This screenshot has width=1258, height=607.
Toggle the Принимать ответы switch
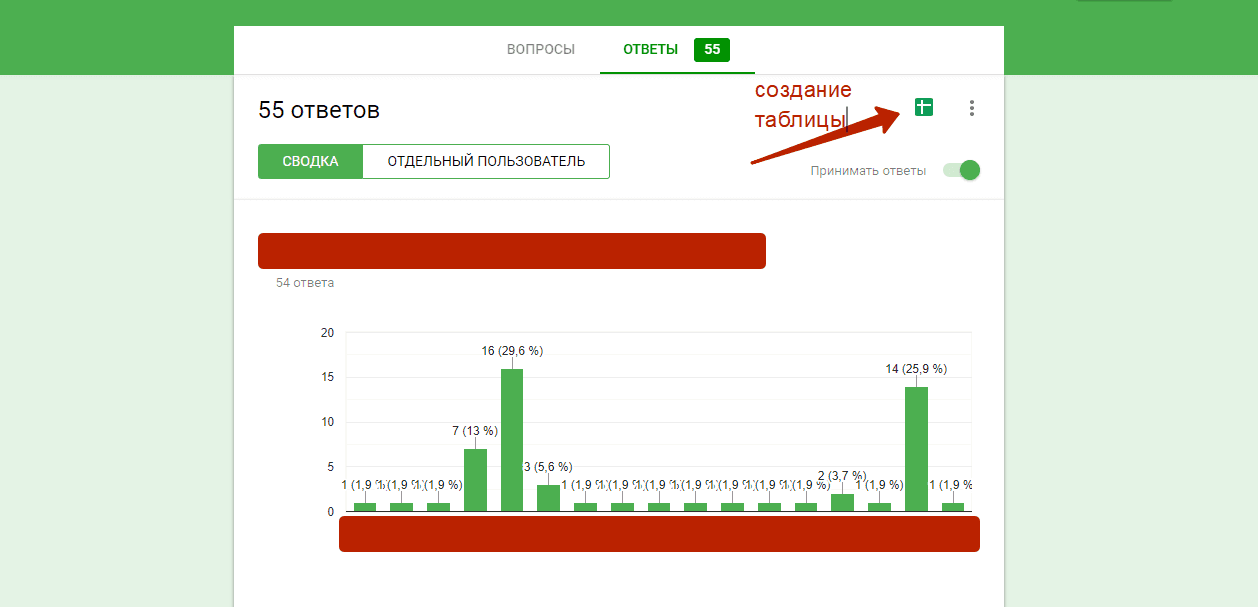point(962,170)
